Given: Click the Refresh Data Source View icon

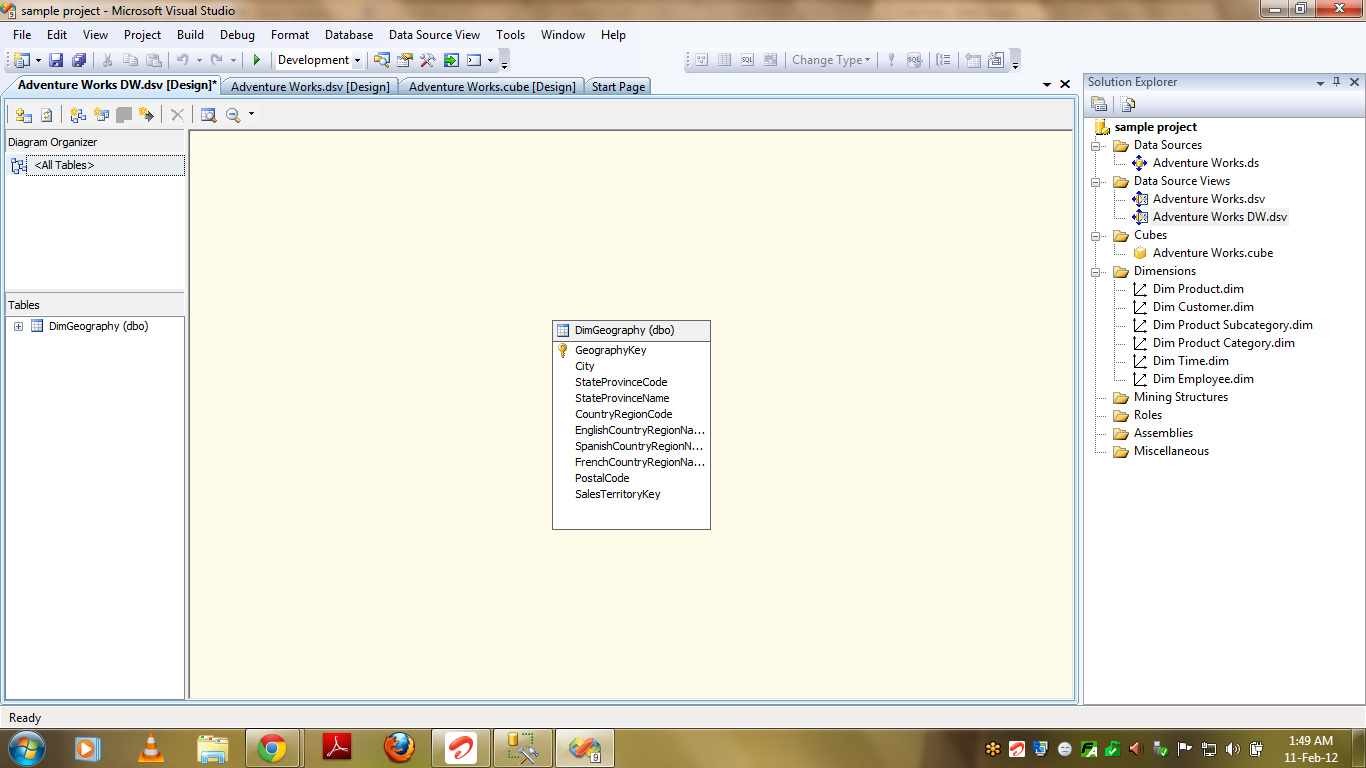Looking at the screenshot, I should pyautogui.click(x=46, y=115).
